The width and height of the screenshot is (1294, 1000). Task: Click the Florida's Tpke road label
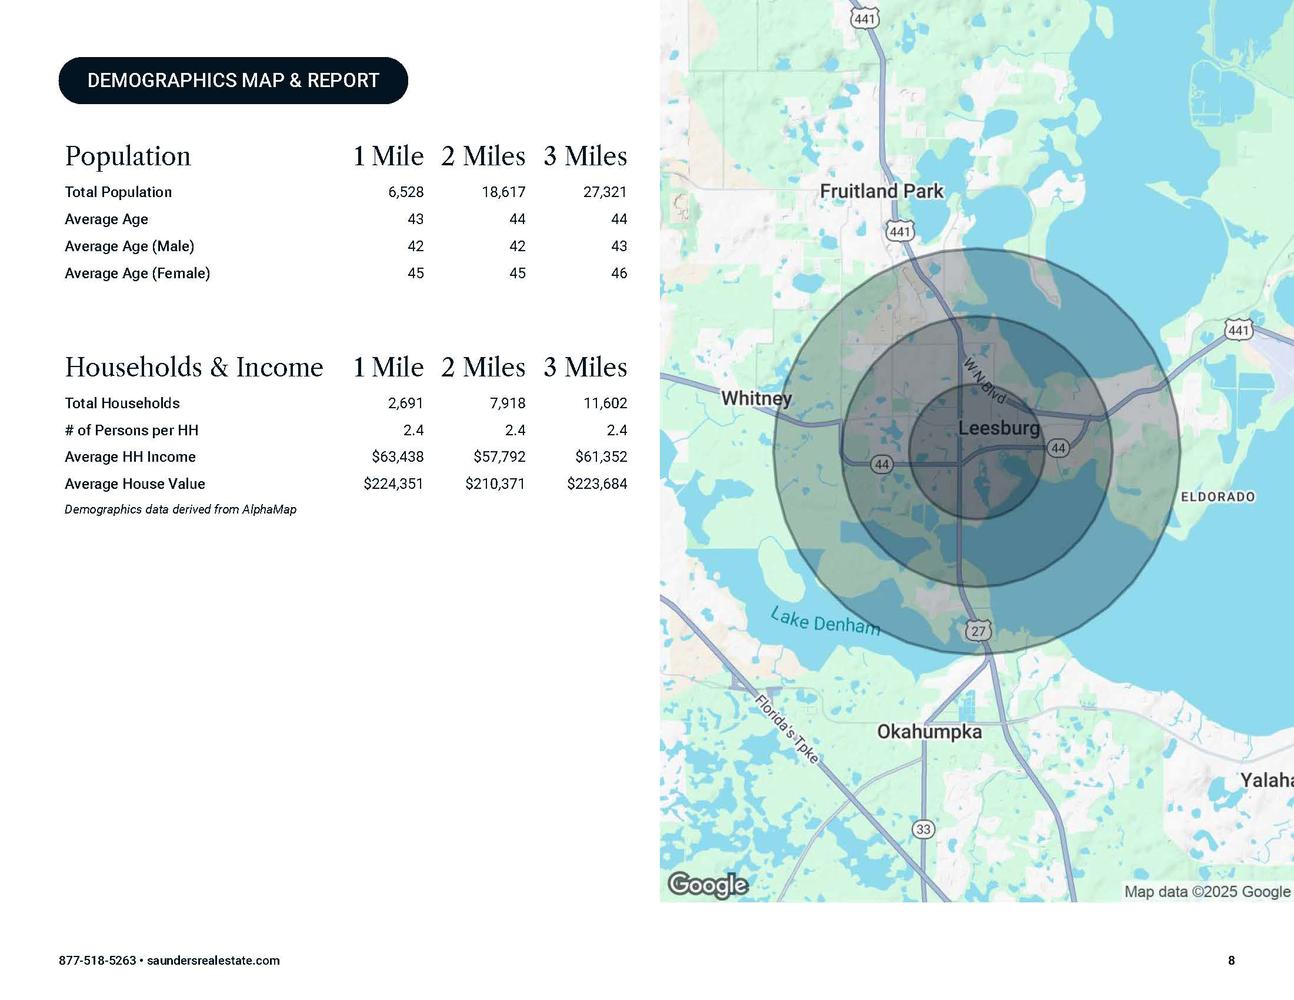click(787, 729)
